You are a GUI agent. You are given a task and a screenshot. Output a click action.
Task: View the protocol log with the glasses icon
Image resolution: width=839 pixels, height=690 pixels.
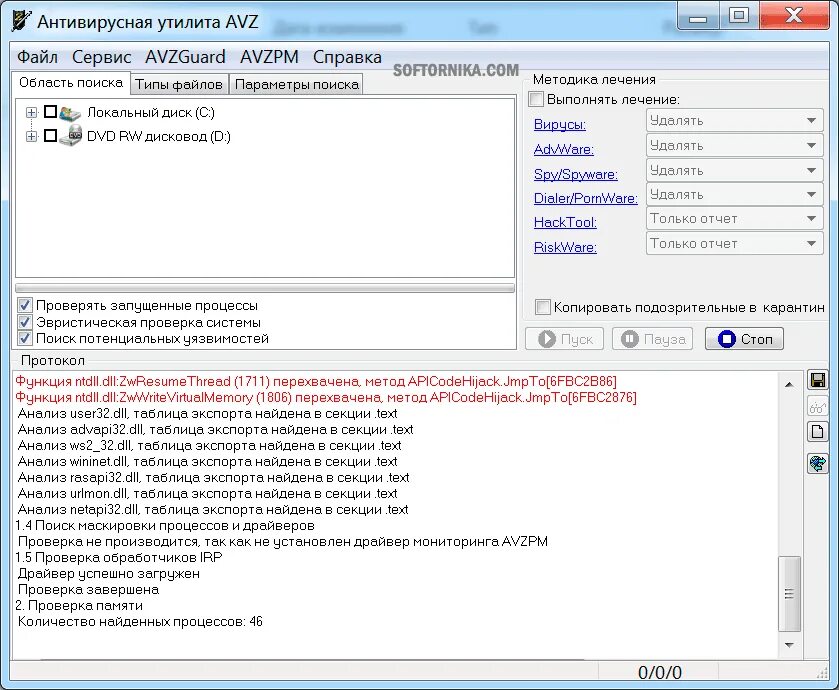tap(818, 406)
